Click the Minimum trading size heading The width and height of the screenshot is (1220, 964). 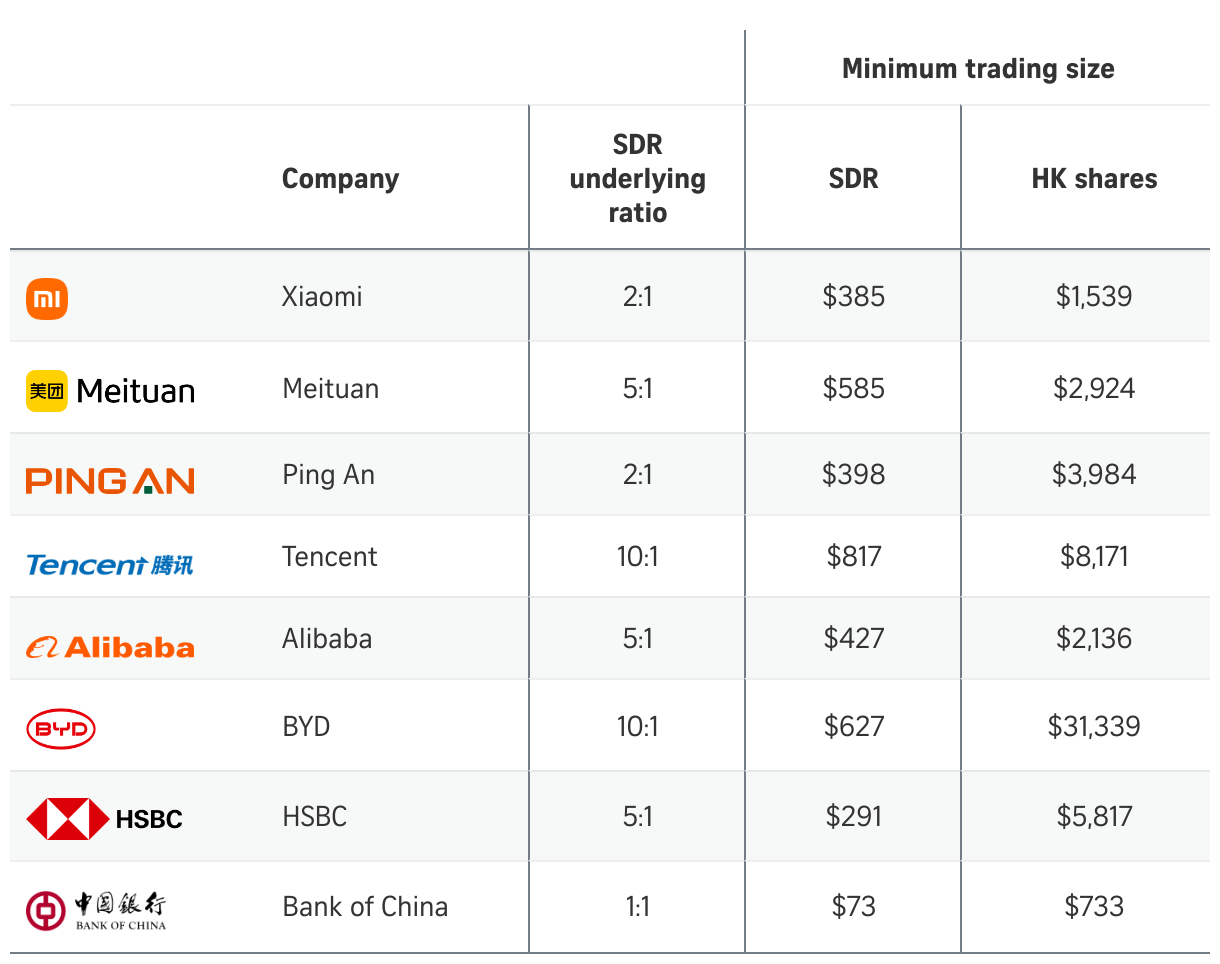pos(977,69)
